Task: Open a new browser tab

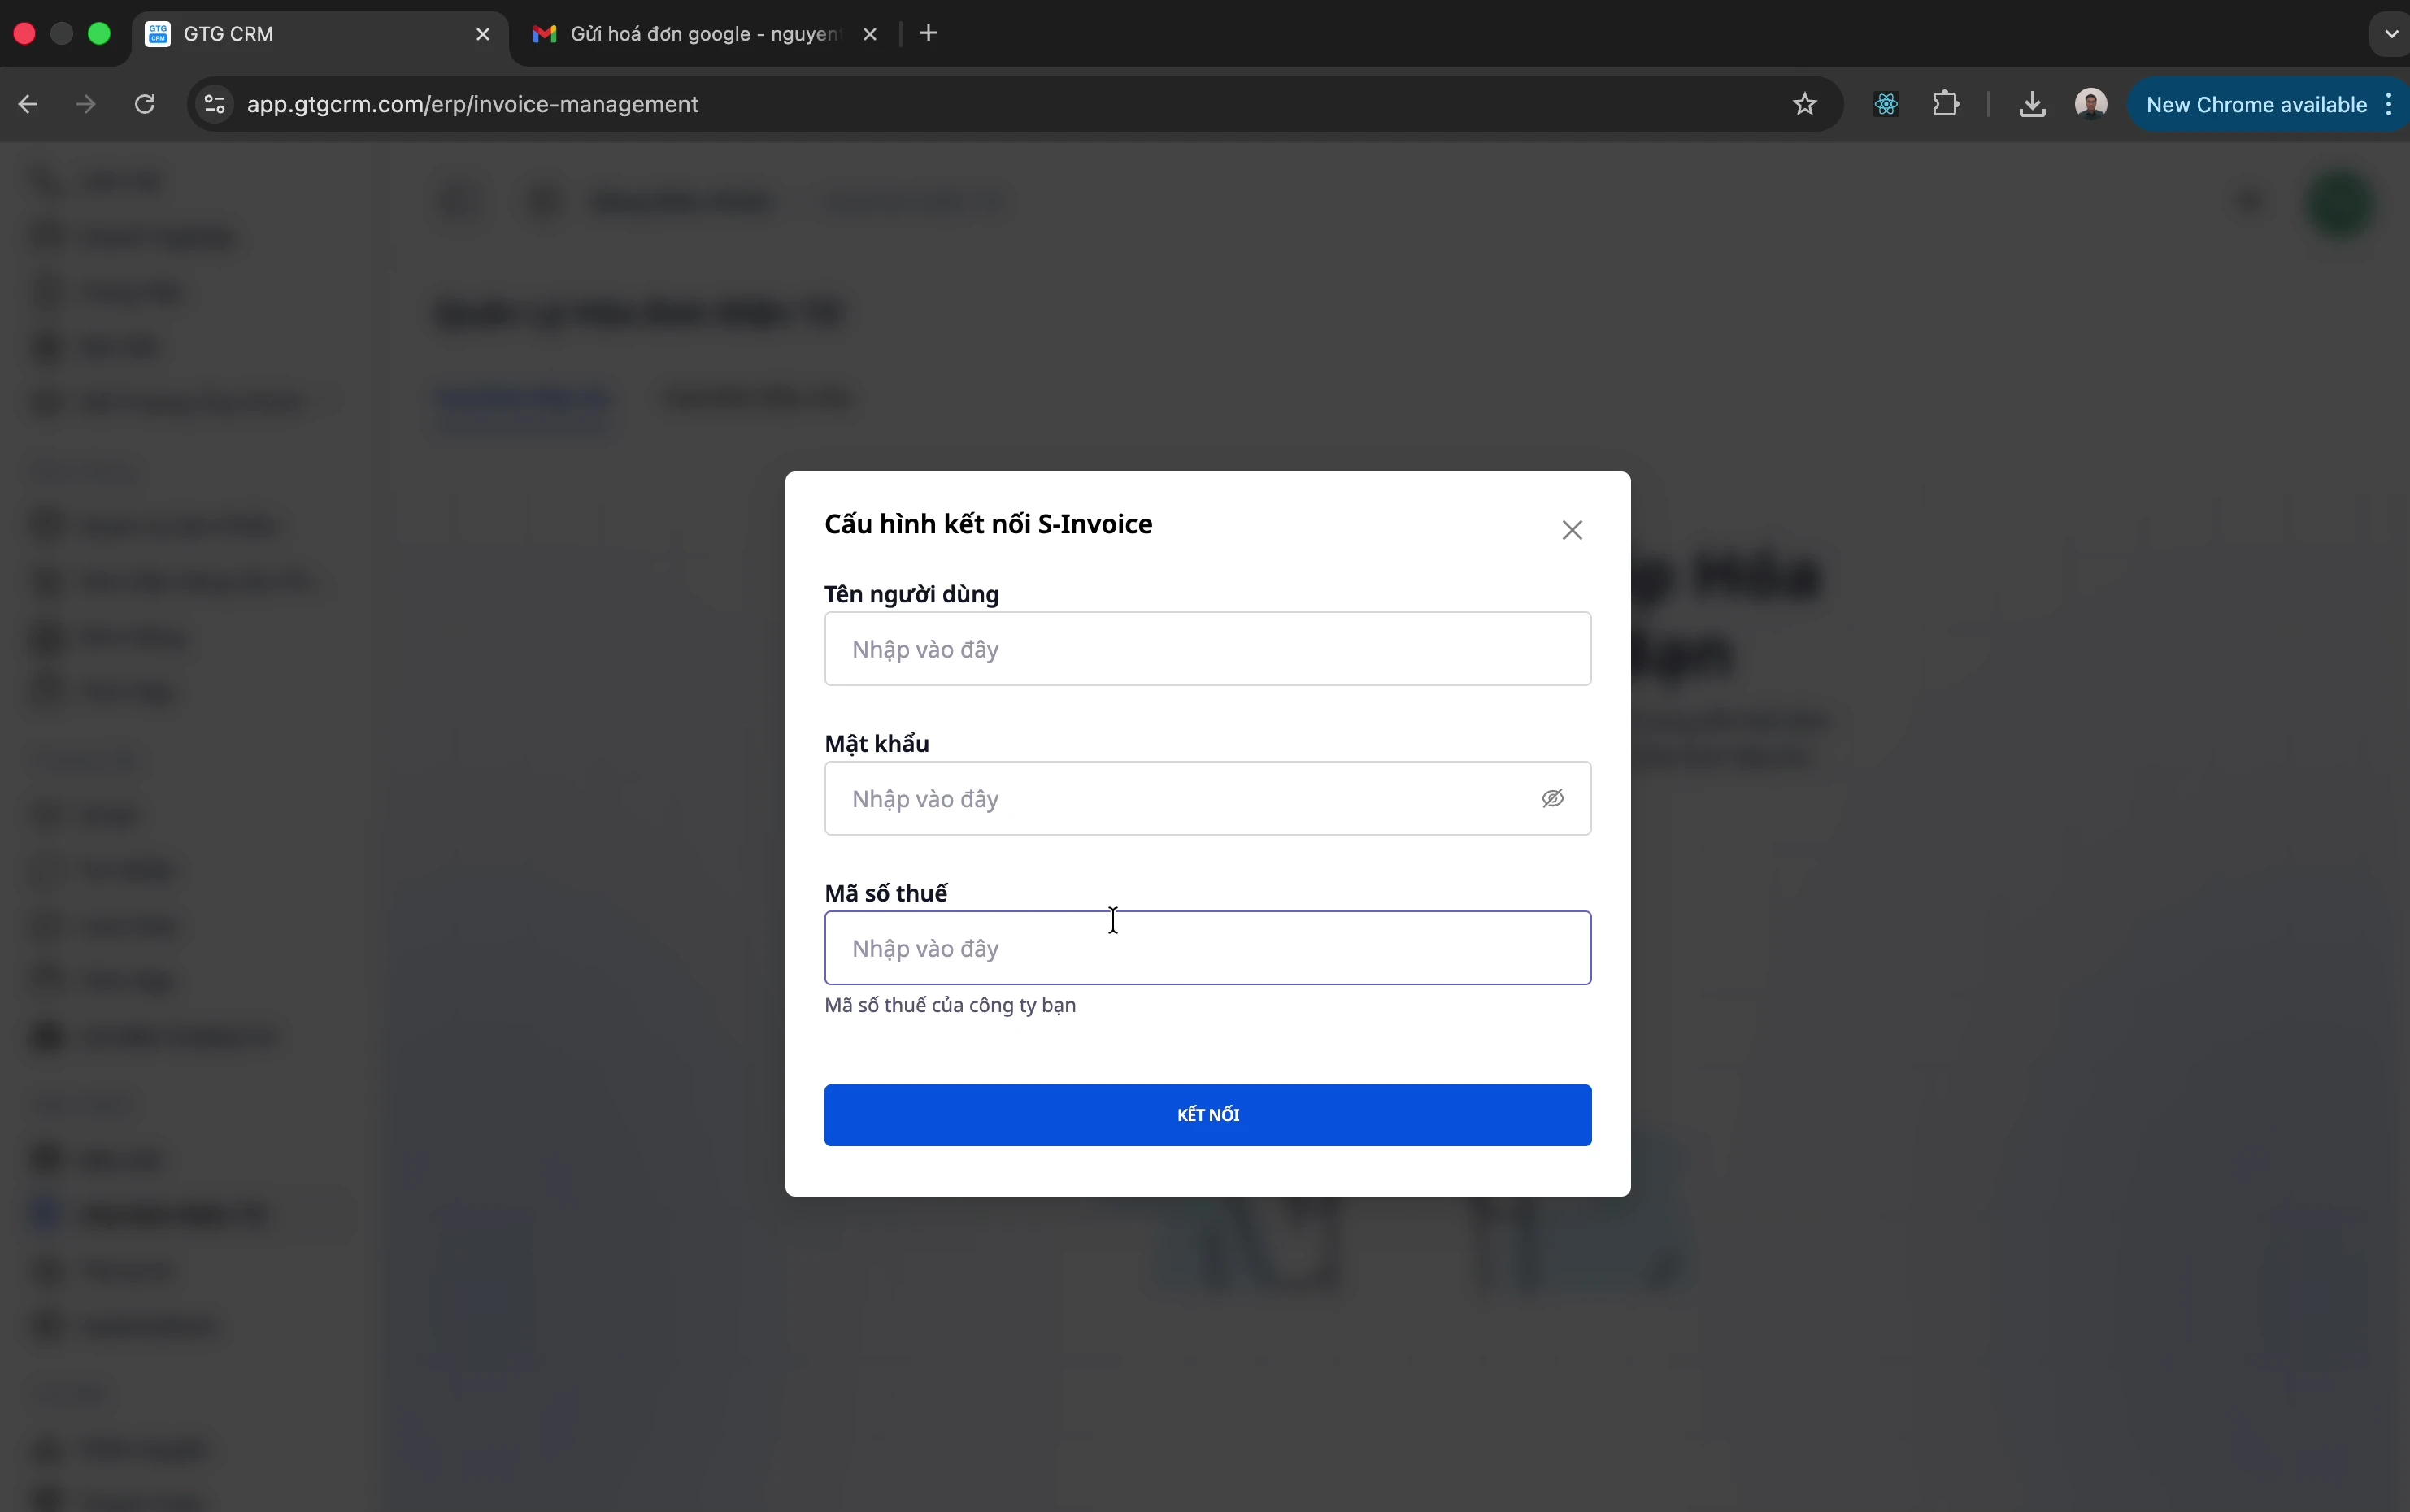Action: [929, 33]
